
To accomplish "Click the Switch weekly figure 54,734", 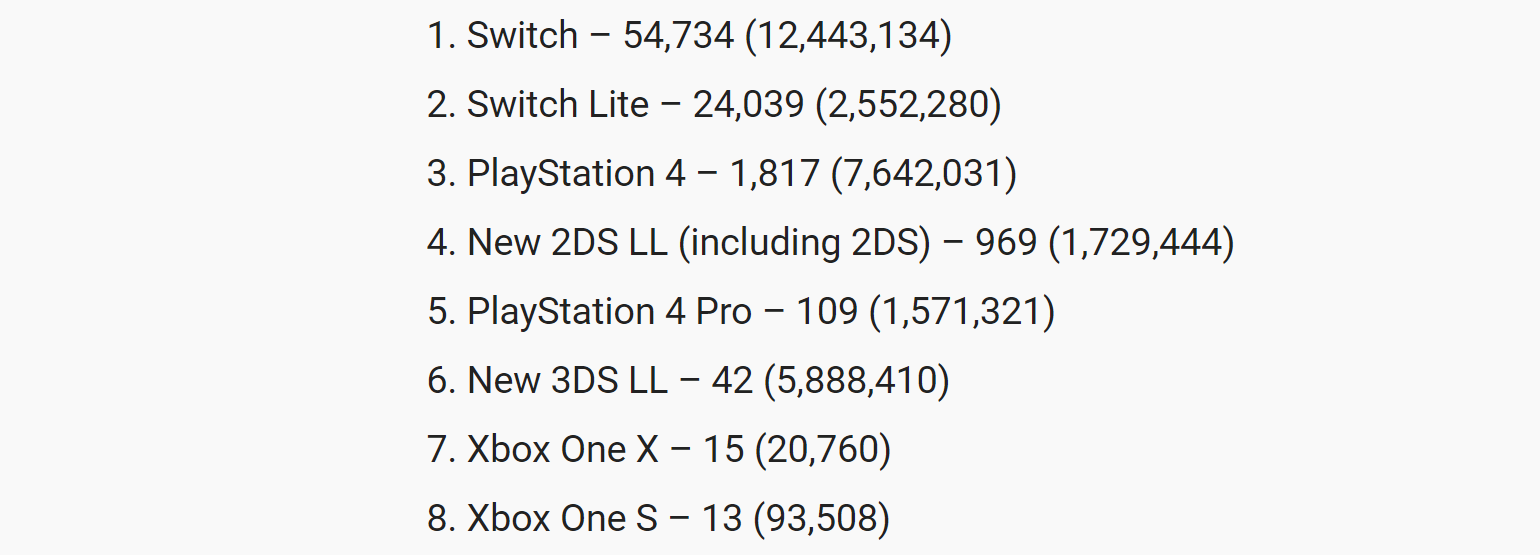I will pos(678,36).
